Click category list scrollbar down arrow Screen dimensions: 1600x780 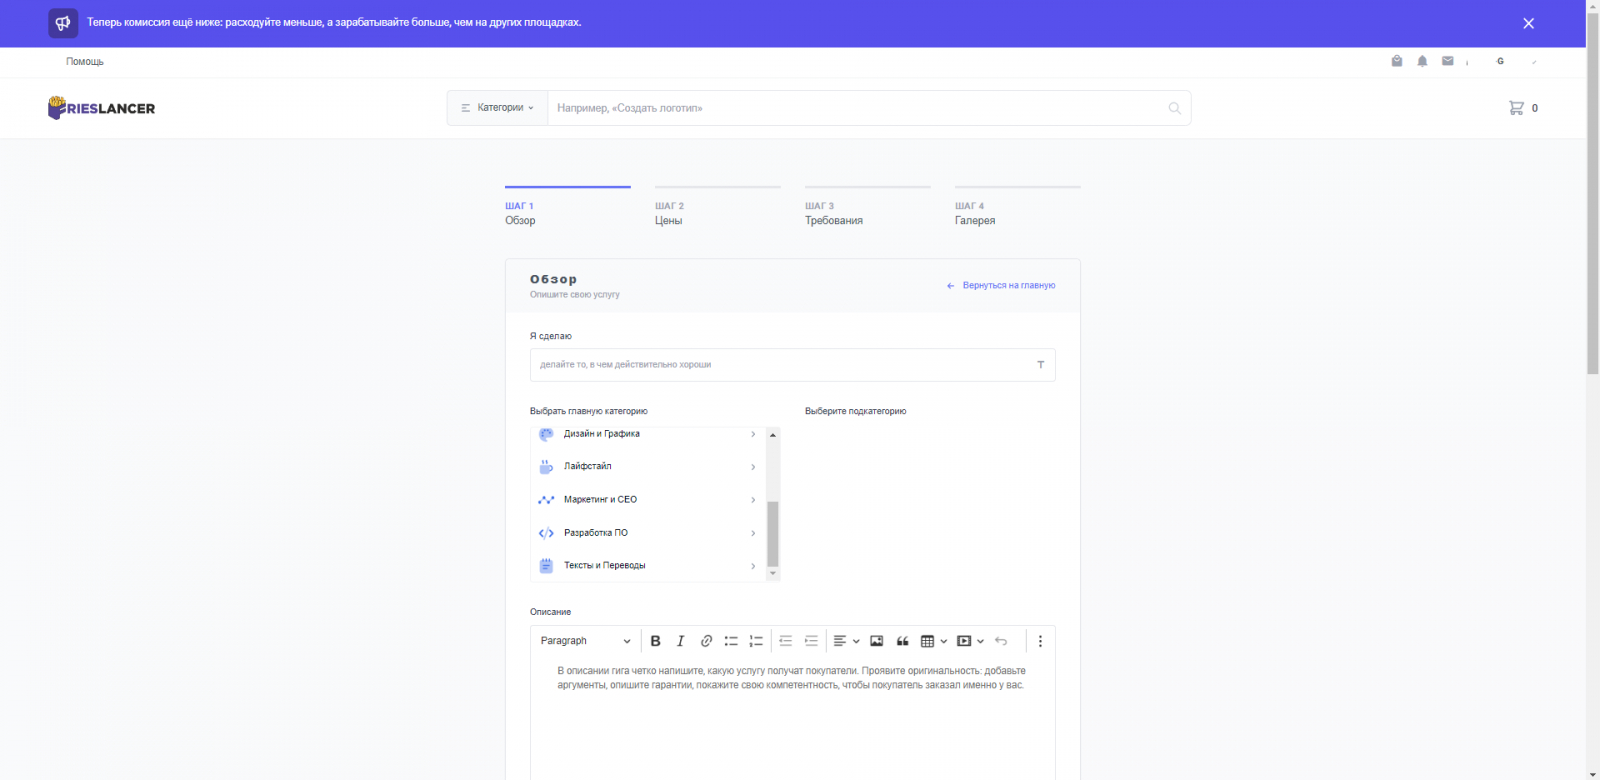(x=773, y=574)
